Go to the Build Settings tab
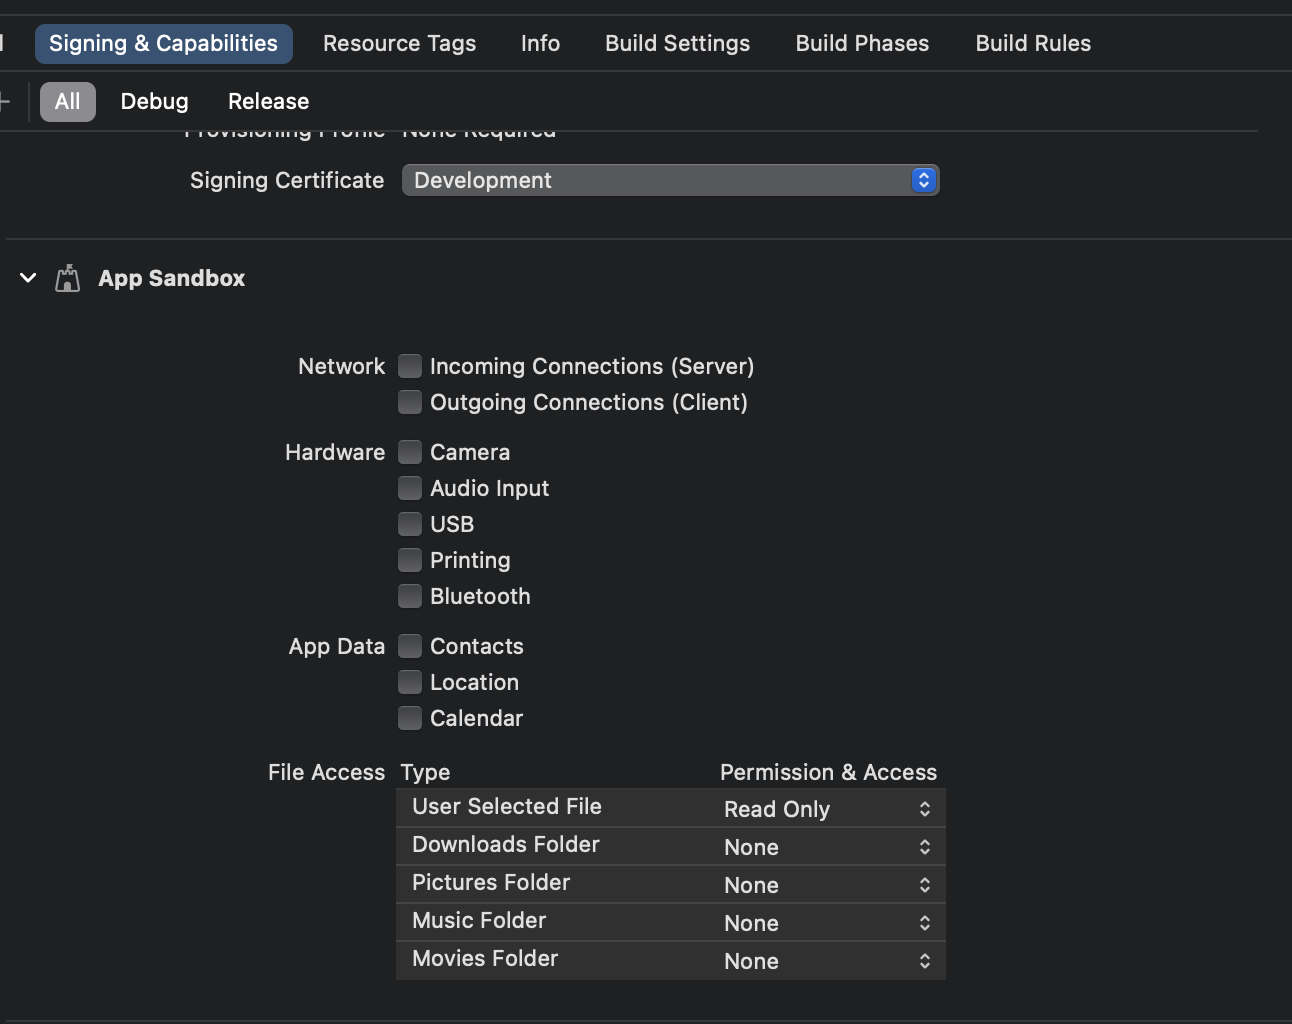 (x=677, y=44)
